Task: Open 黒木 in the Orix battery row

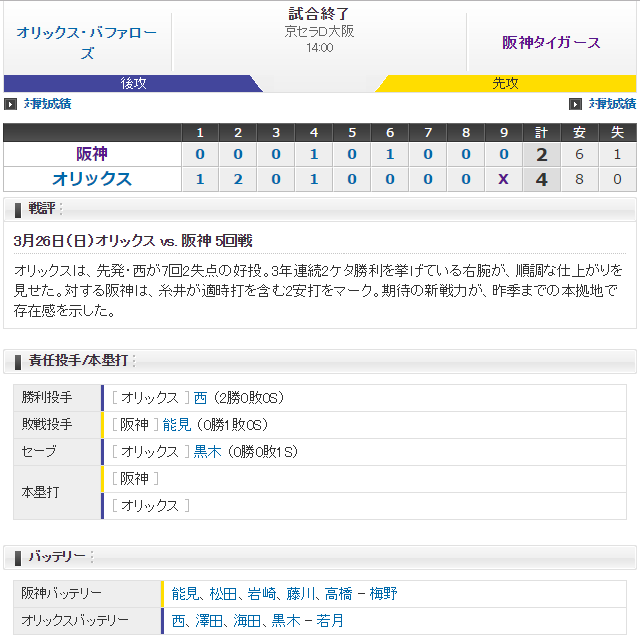Action: [286, 621]
